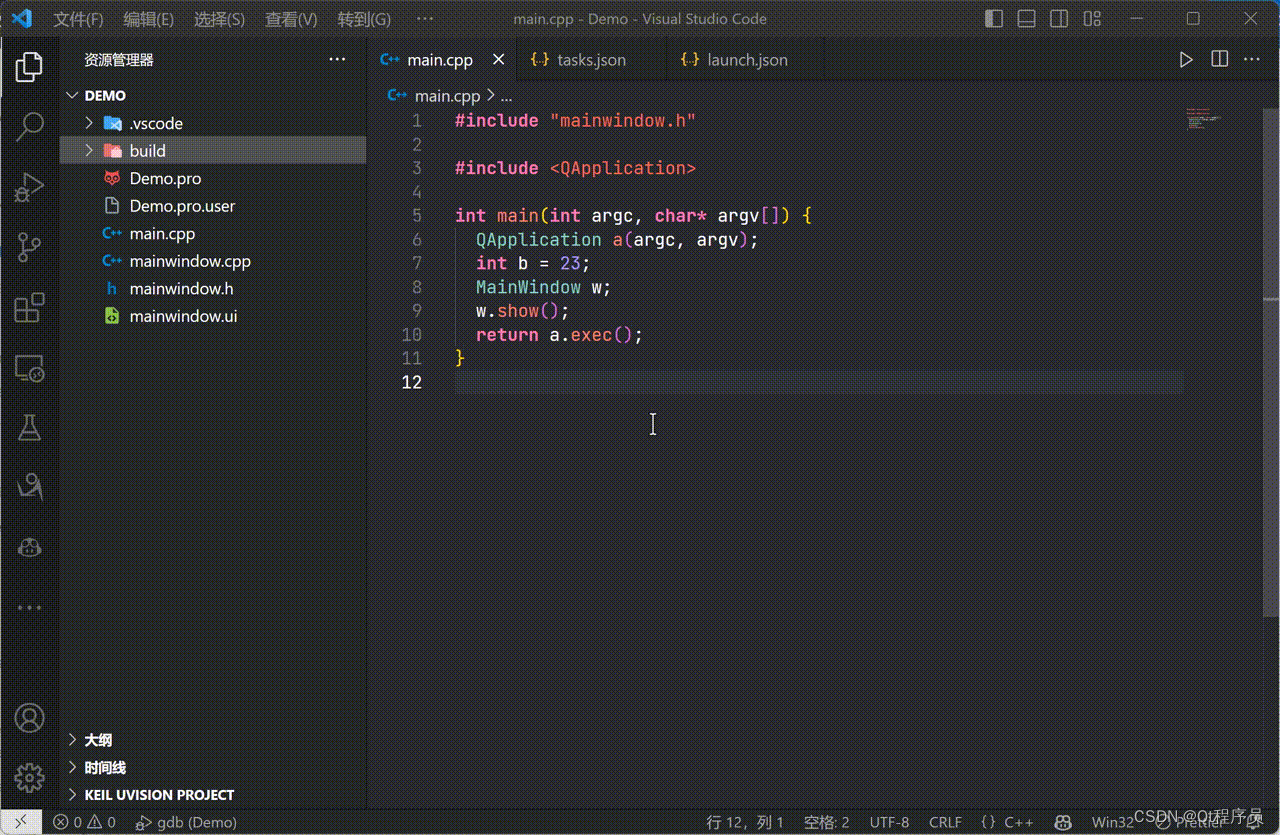Screen dimensions: 1280x835
Task: Open the Extensions view
Action: point(29,308)
